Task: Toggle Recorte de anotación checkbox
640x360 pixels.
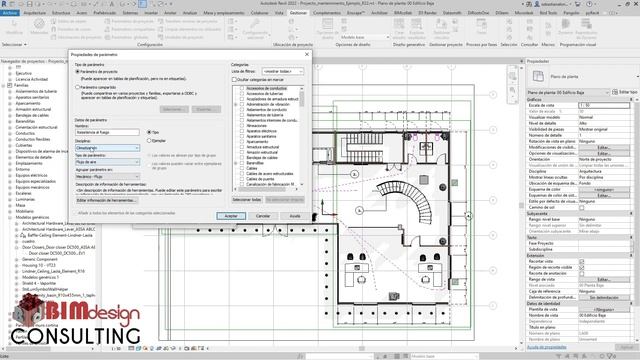Action: [x=582, y=273]
